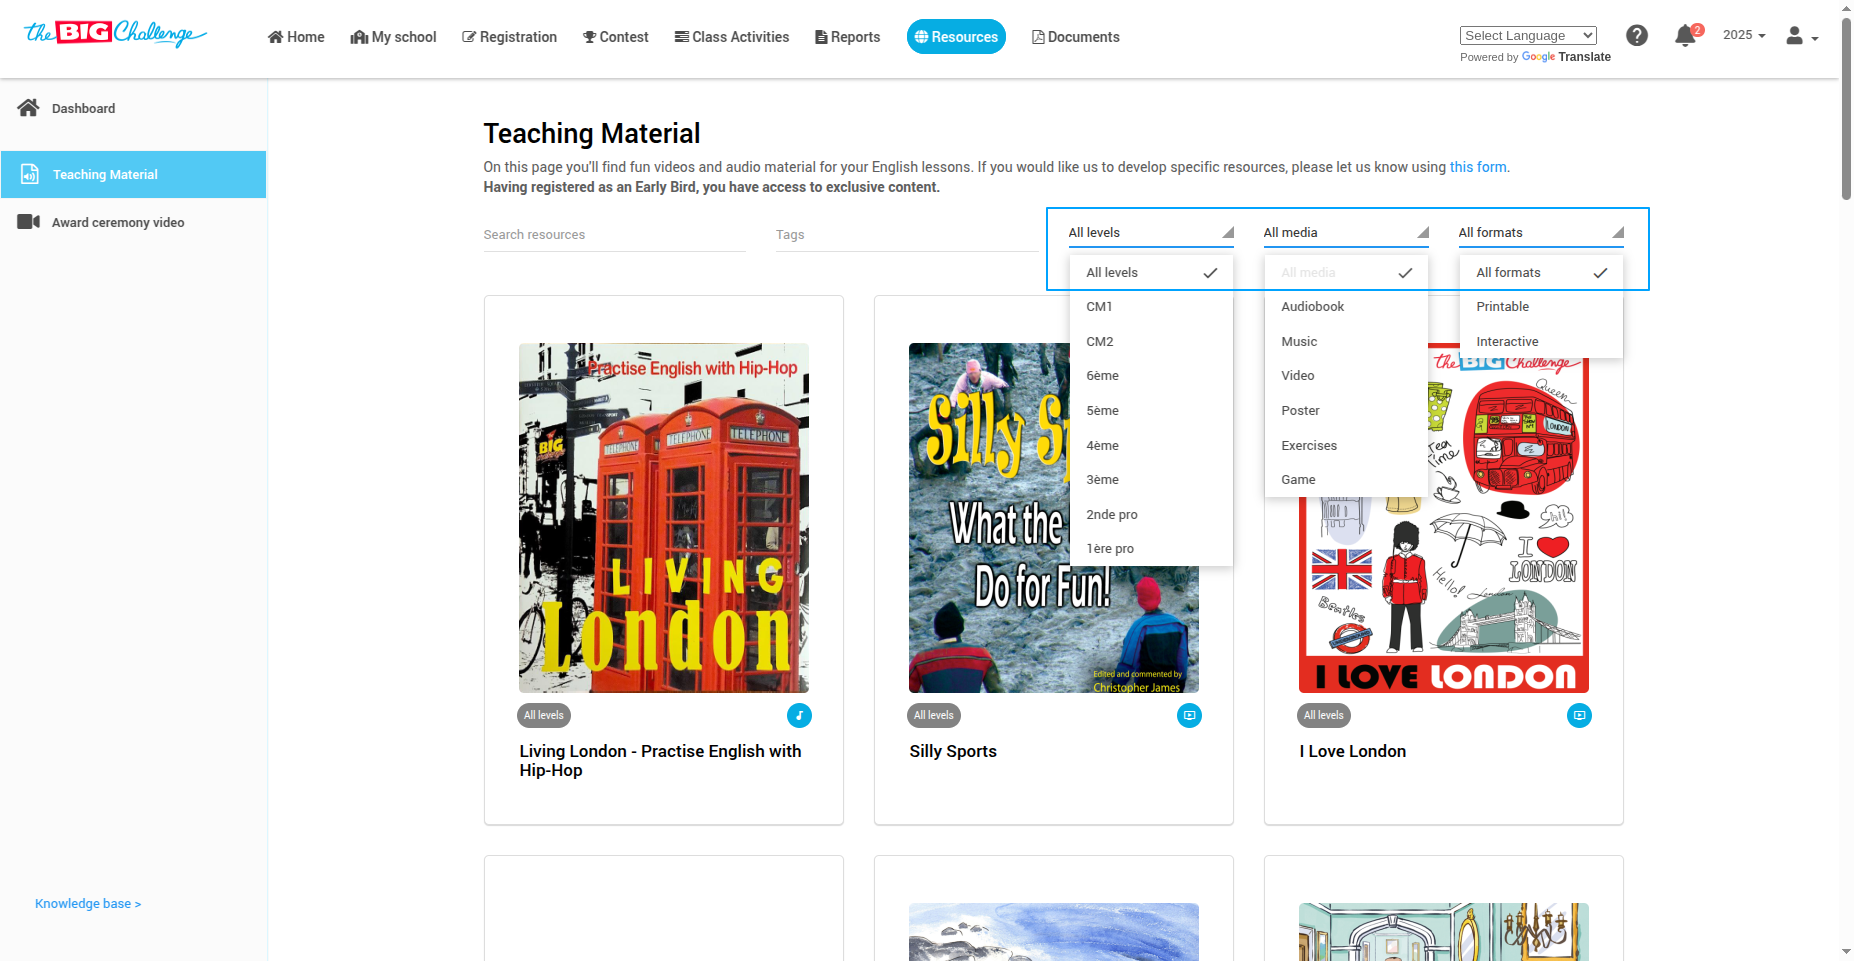Open the Living London cover thumbnail
The height and width of the screenshot is (961, 1854).
pos(664,518)
